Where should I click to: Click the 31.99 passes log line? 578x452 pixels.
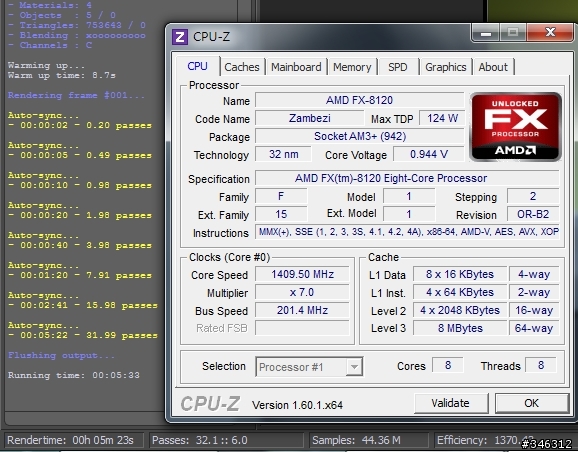pos(83,335)
